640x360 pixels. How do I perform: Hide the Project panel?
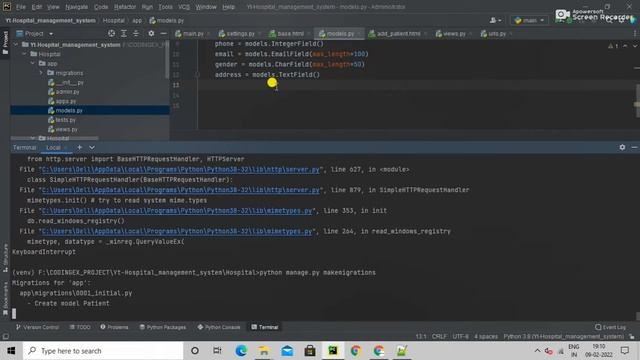163,33
